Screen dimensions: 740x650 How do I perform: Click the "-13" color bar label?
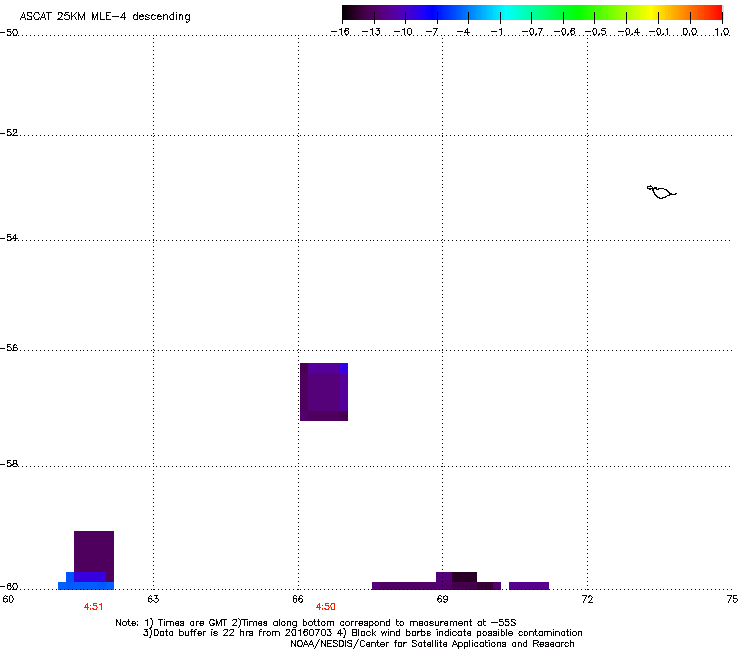[x=371, y=32]
